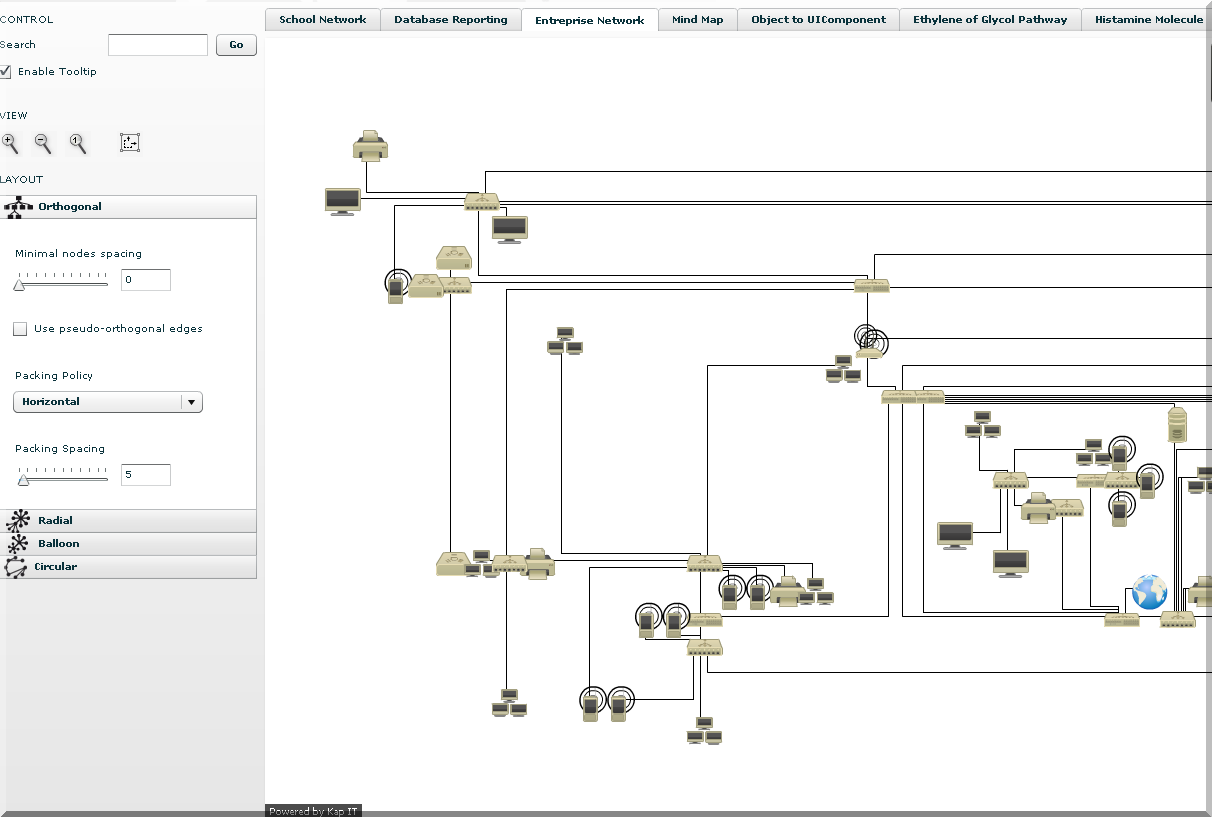
Task: Click the Powered by Kap IT link
Action: click(x=313, y=811)
